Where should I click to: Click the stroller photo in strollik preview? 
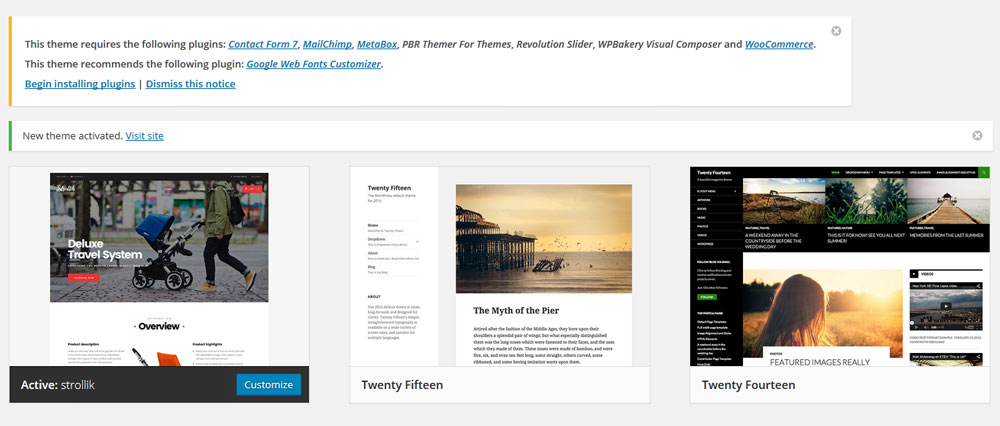tap(159, 237)
